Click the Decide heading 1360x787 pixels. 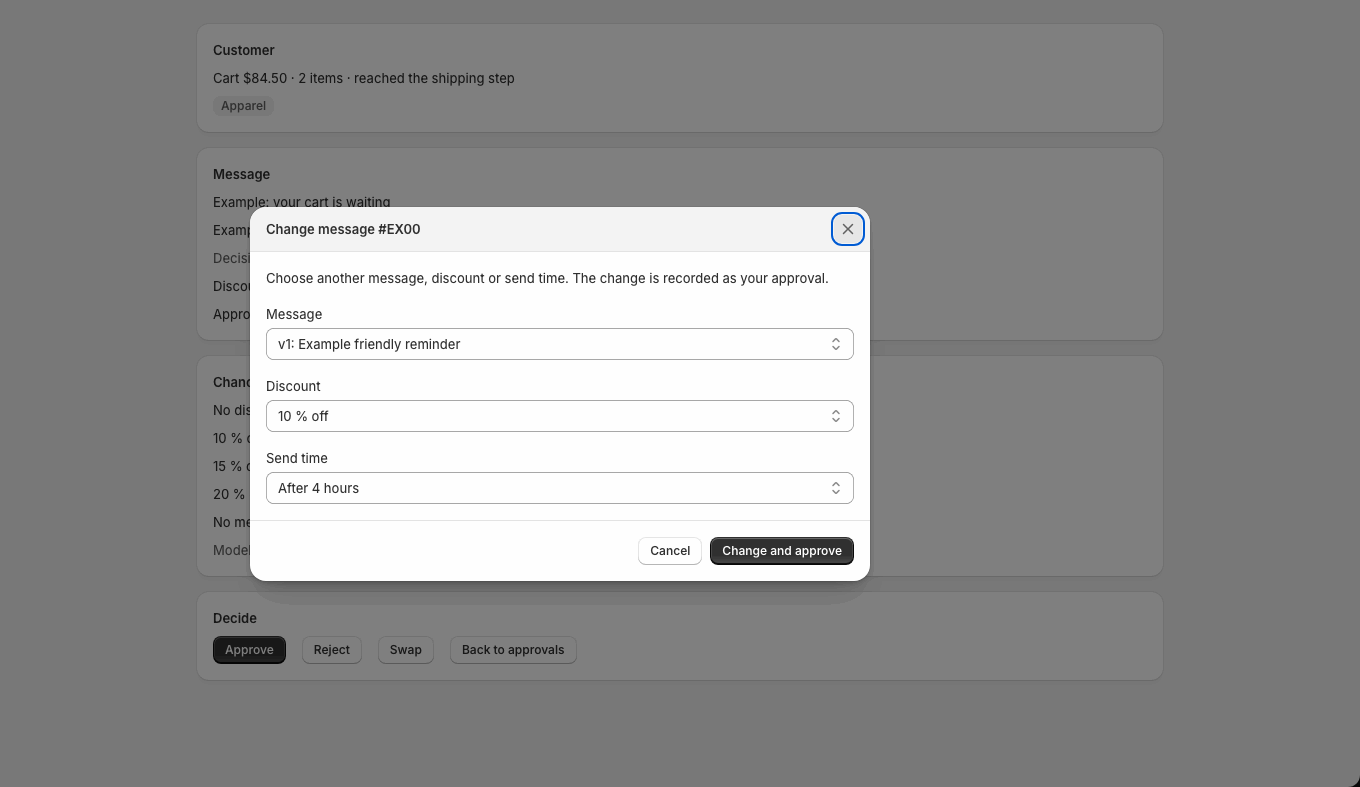click(x=235, y=618)
